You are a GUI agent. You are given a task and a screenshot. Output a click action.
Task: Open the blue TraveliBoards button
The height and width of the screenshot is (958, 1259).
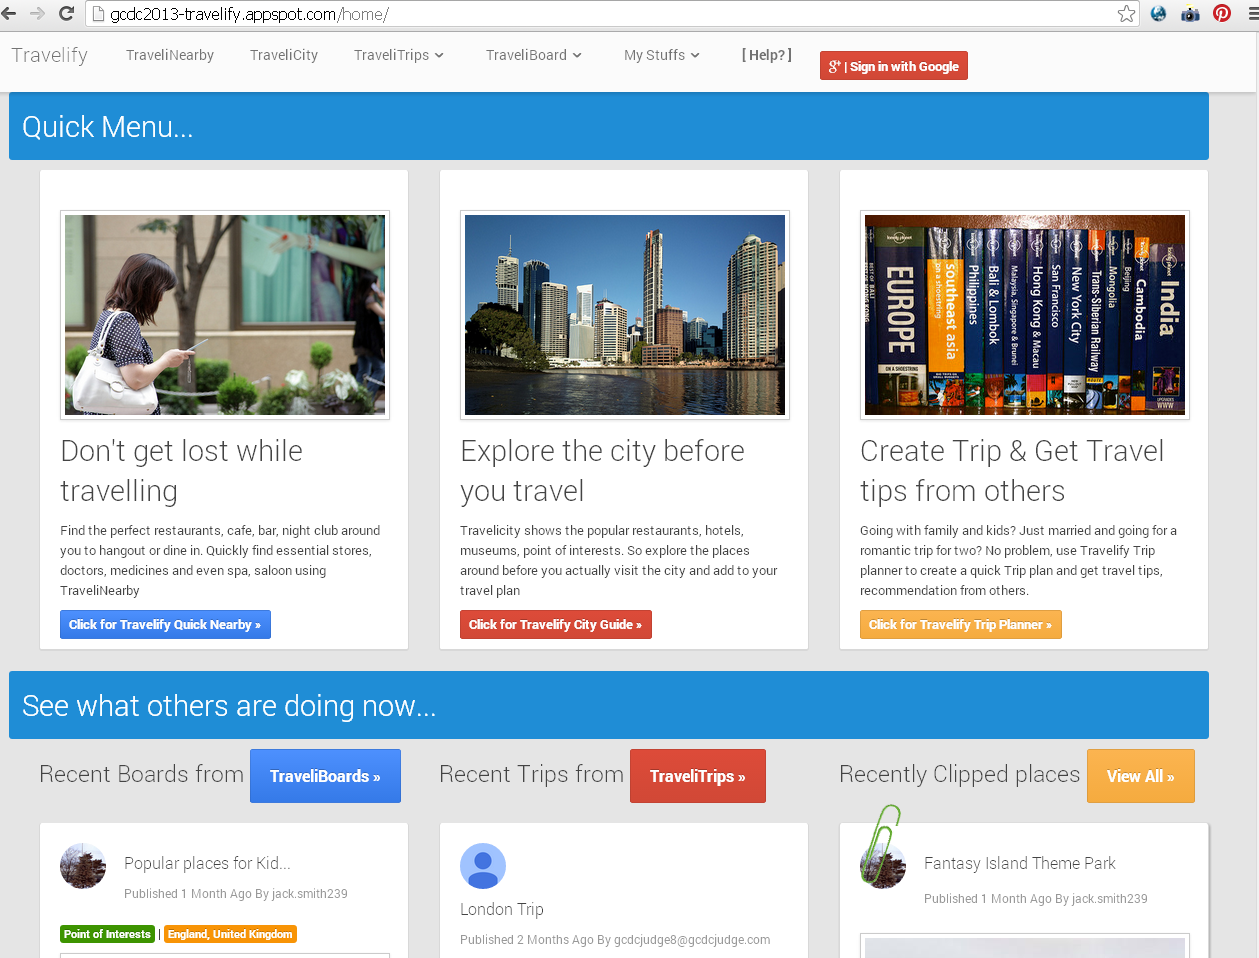[x=325, y=776]
